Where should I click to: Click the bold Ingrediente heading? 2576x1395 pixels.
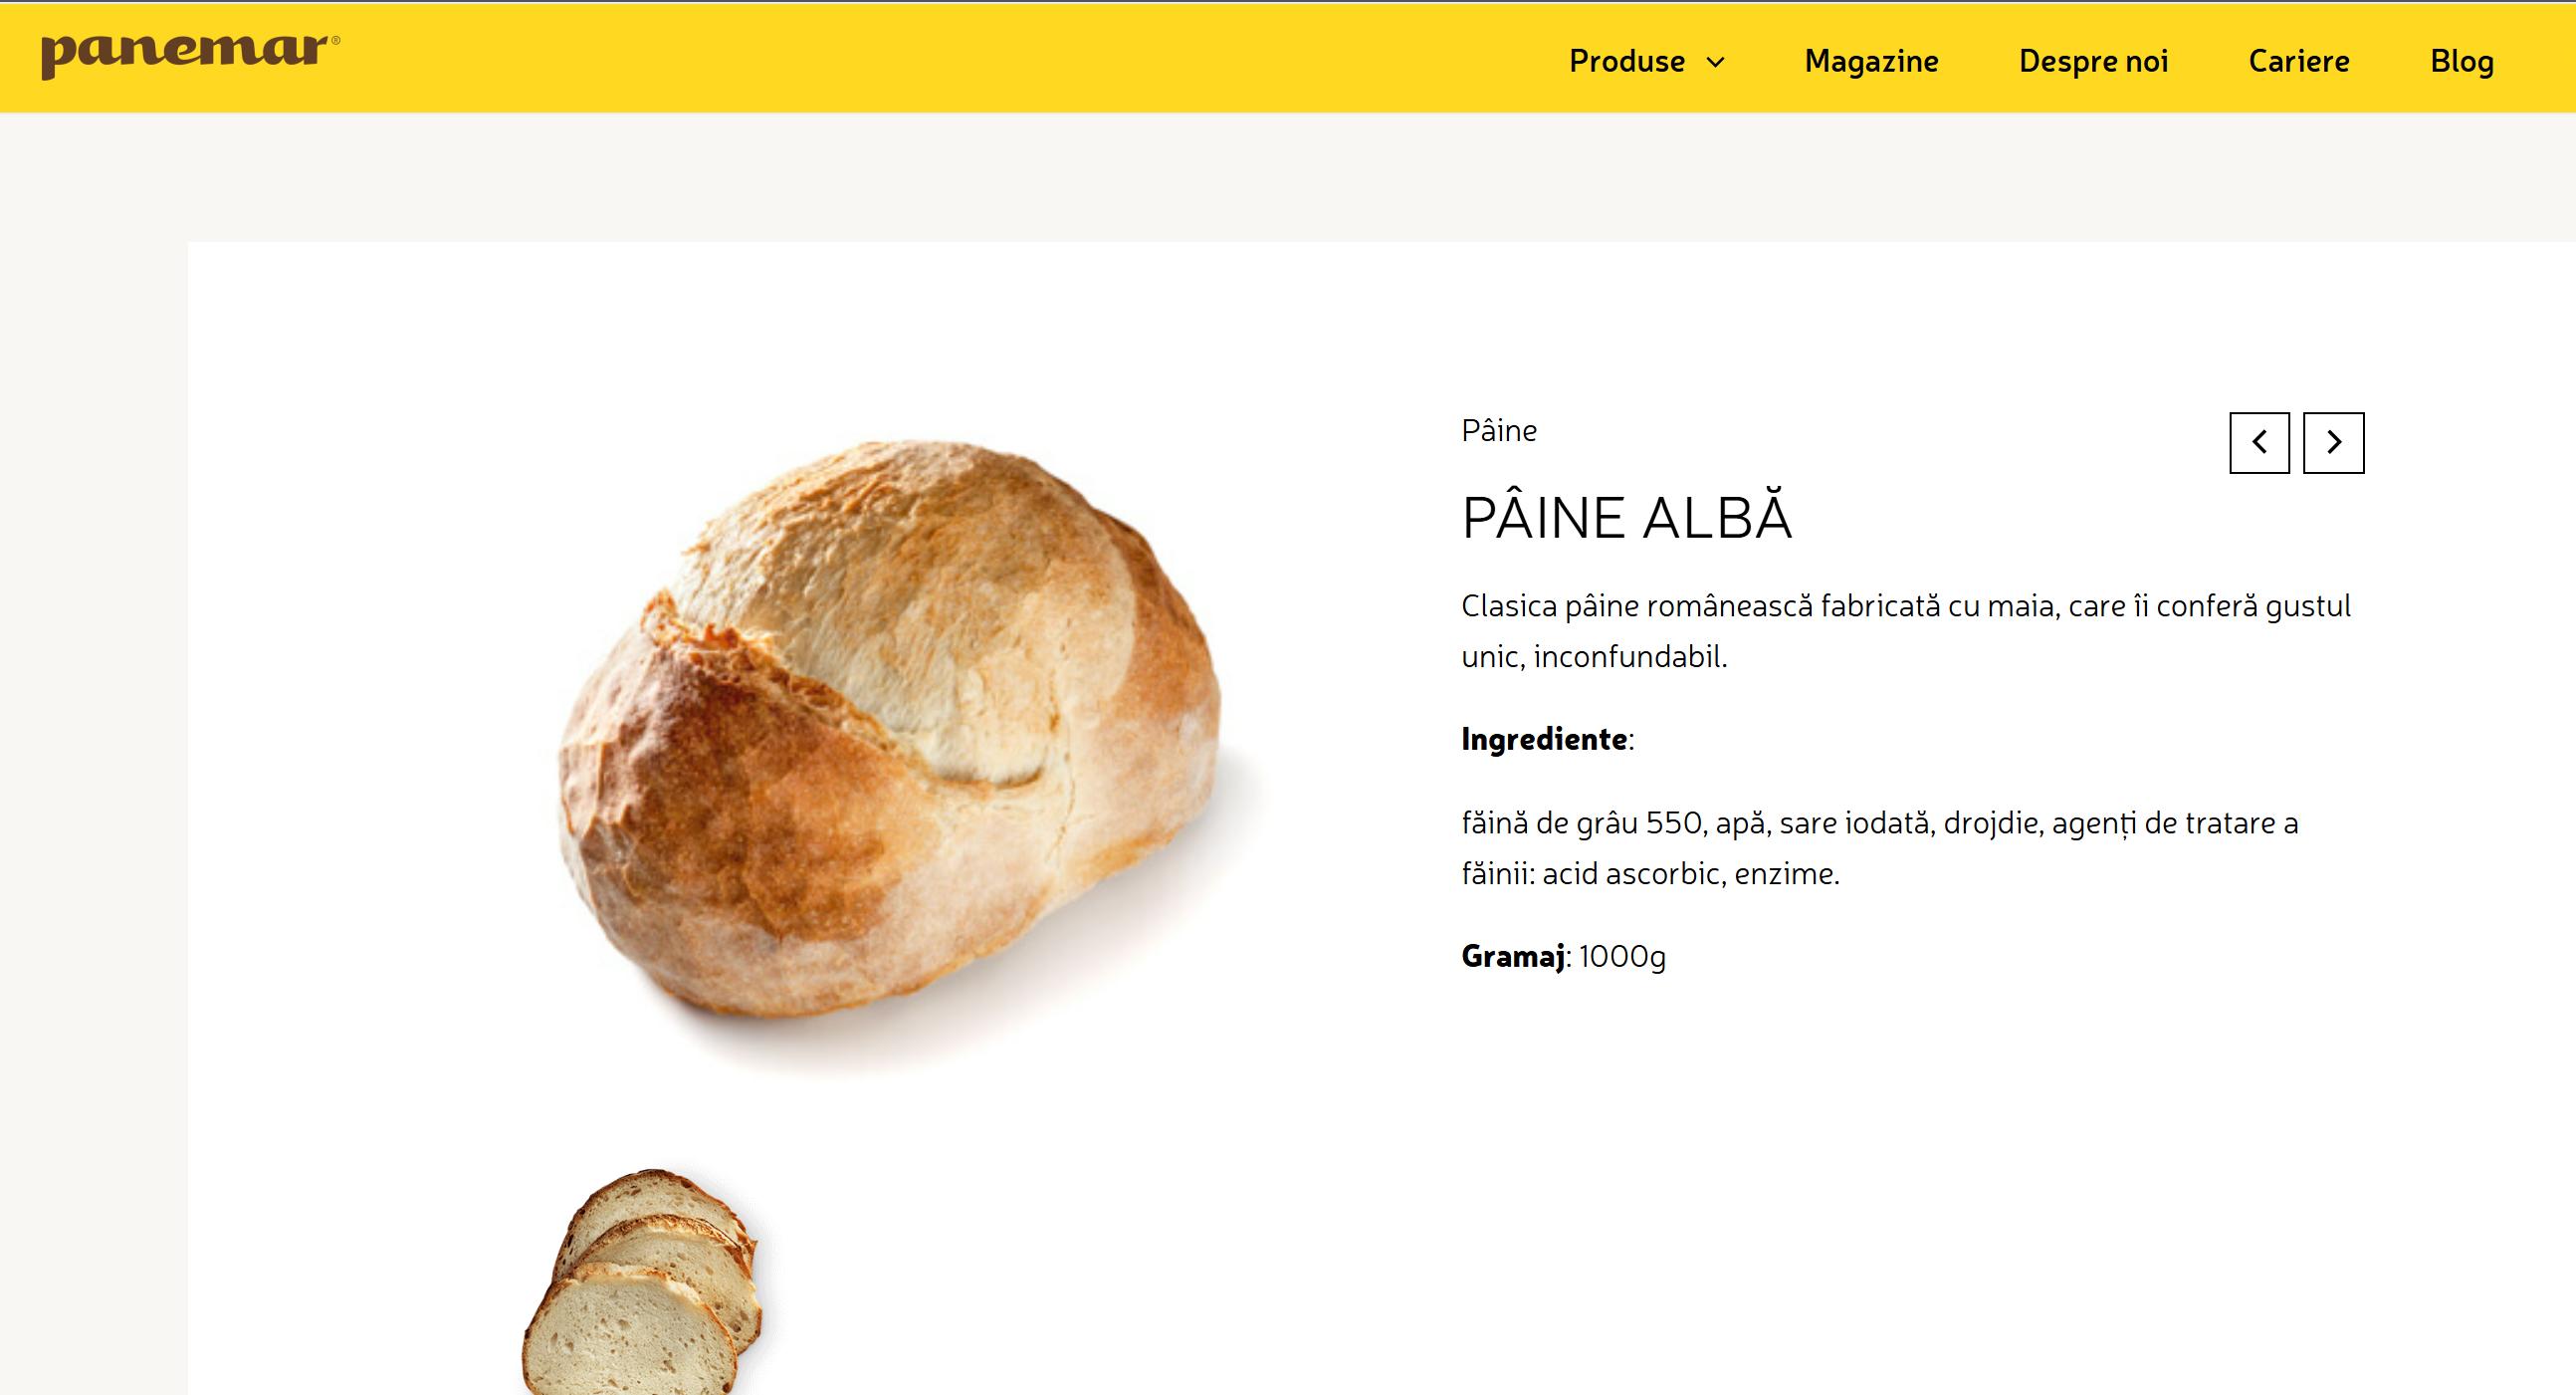coord(1544,739)
